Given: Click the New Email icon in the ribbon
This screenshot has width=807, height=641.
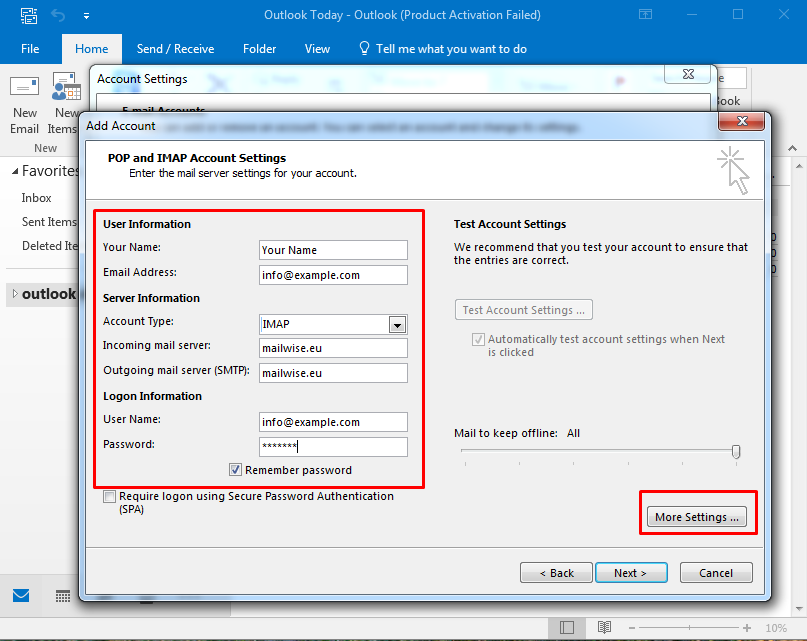Looking at the screenshot, I should [x=24, y=86].
